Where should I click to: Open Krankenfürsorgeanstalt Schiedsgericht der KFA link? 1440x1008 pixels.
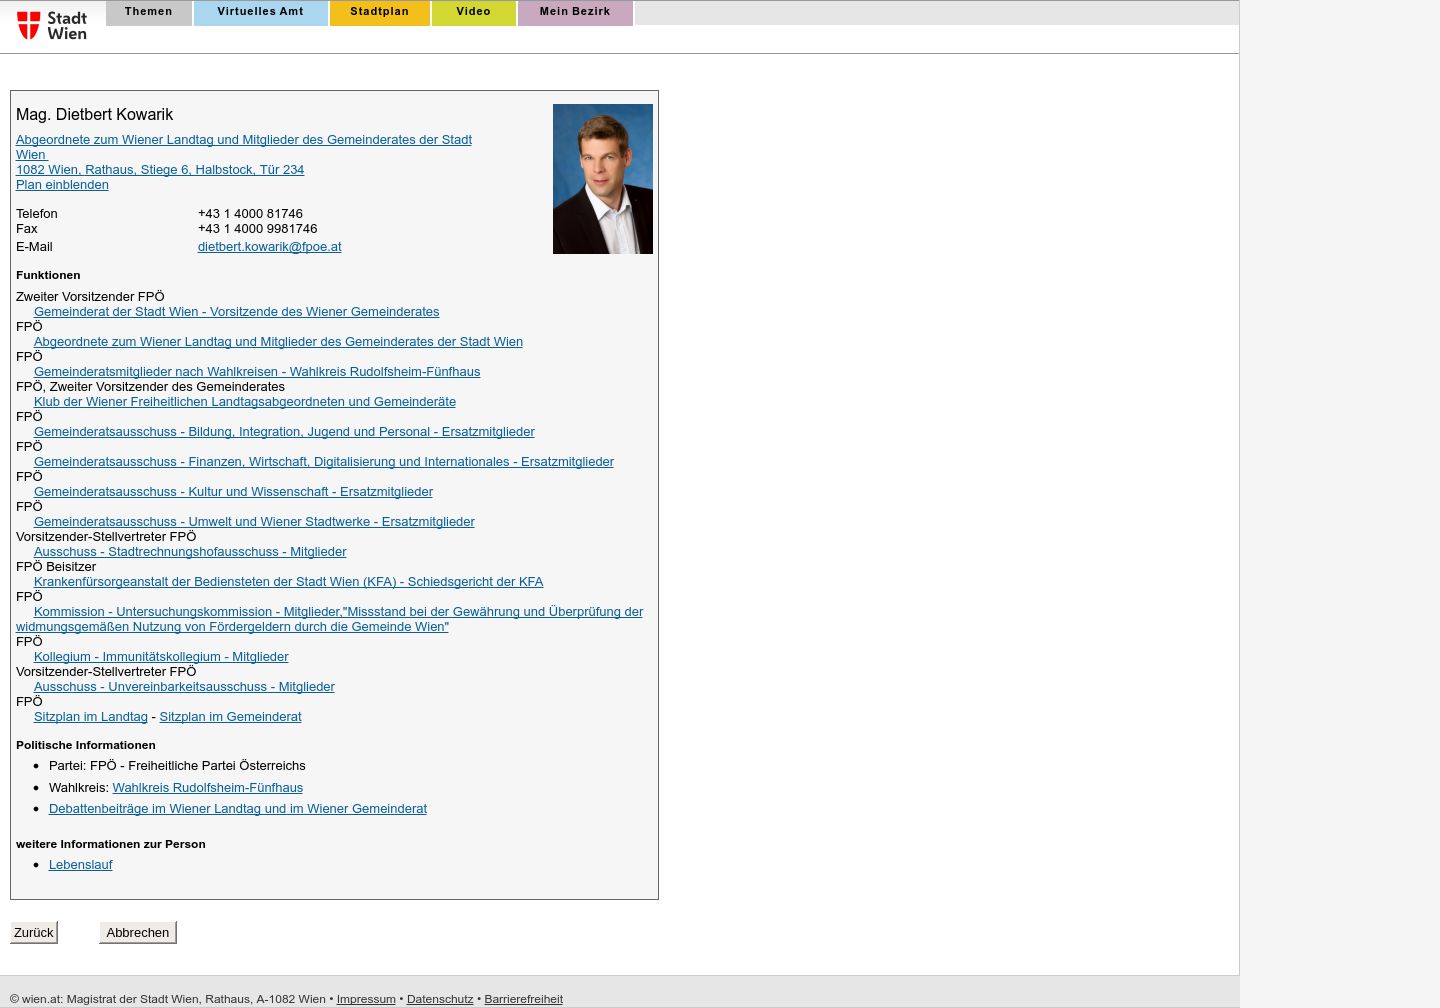click(x=289, y=582)
